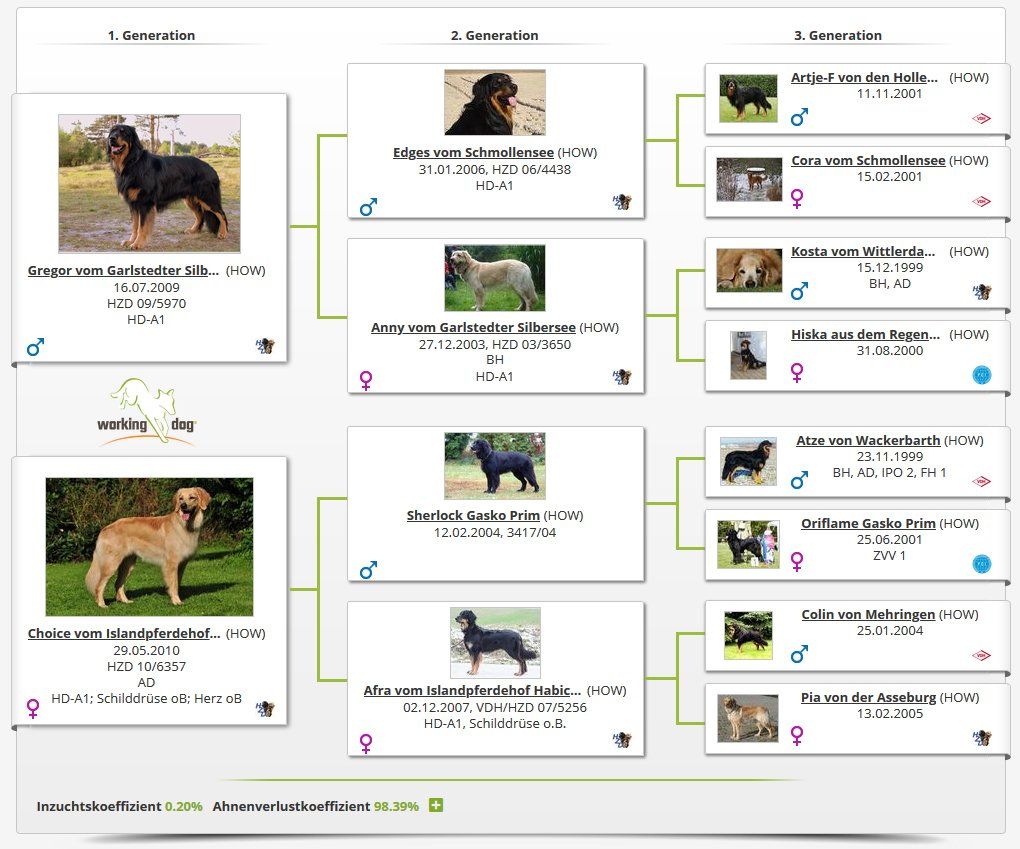
Task: Click the Artje-F thumbnail photo
Action: click(748, 98)
